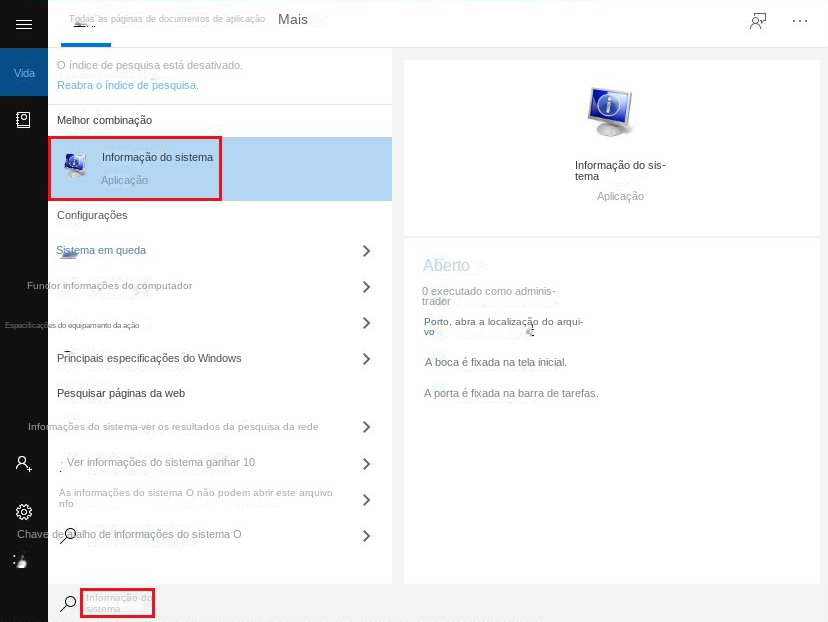Switch to the Todas tab

85,19
